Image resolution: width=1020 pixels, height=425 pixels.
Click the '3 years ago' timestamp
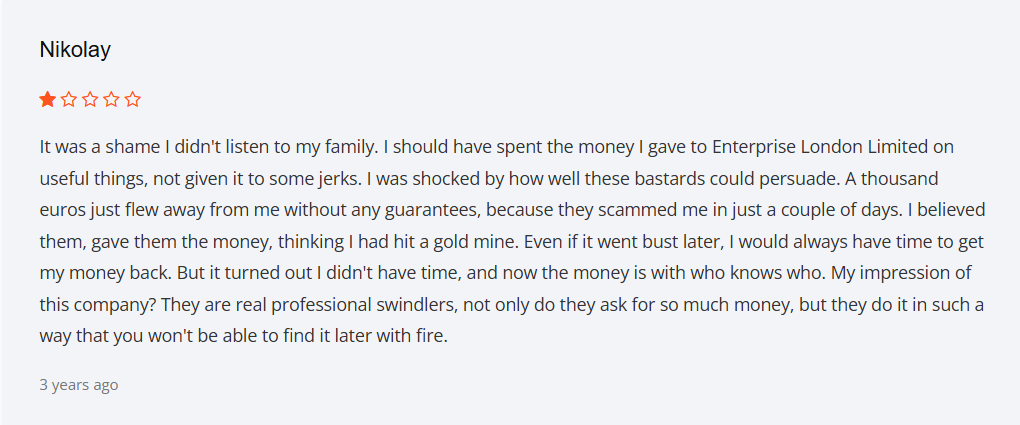click(79, 385)
